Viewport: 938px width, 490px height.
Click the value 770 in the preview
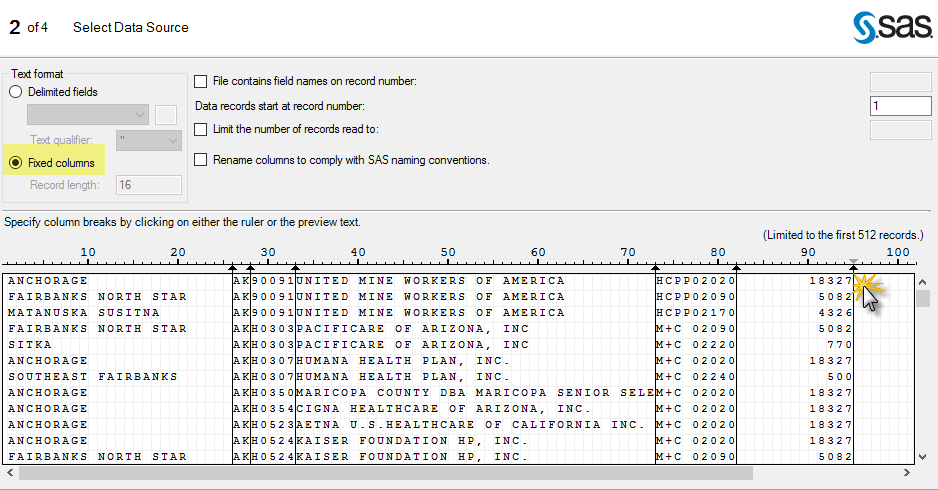pyautogui.click(x=840, y=345)
